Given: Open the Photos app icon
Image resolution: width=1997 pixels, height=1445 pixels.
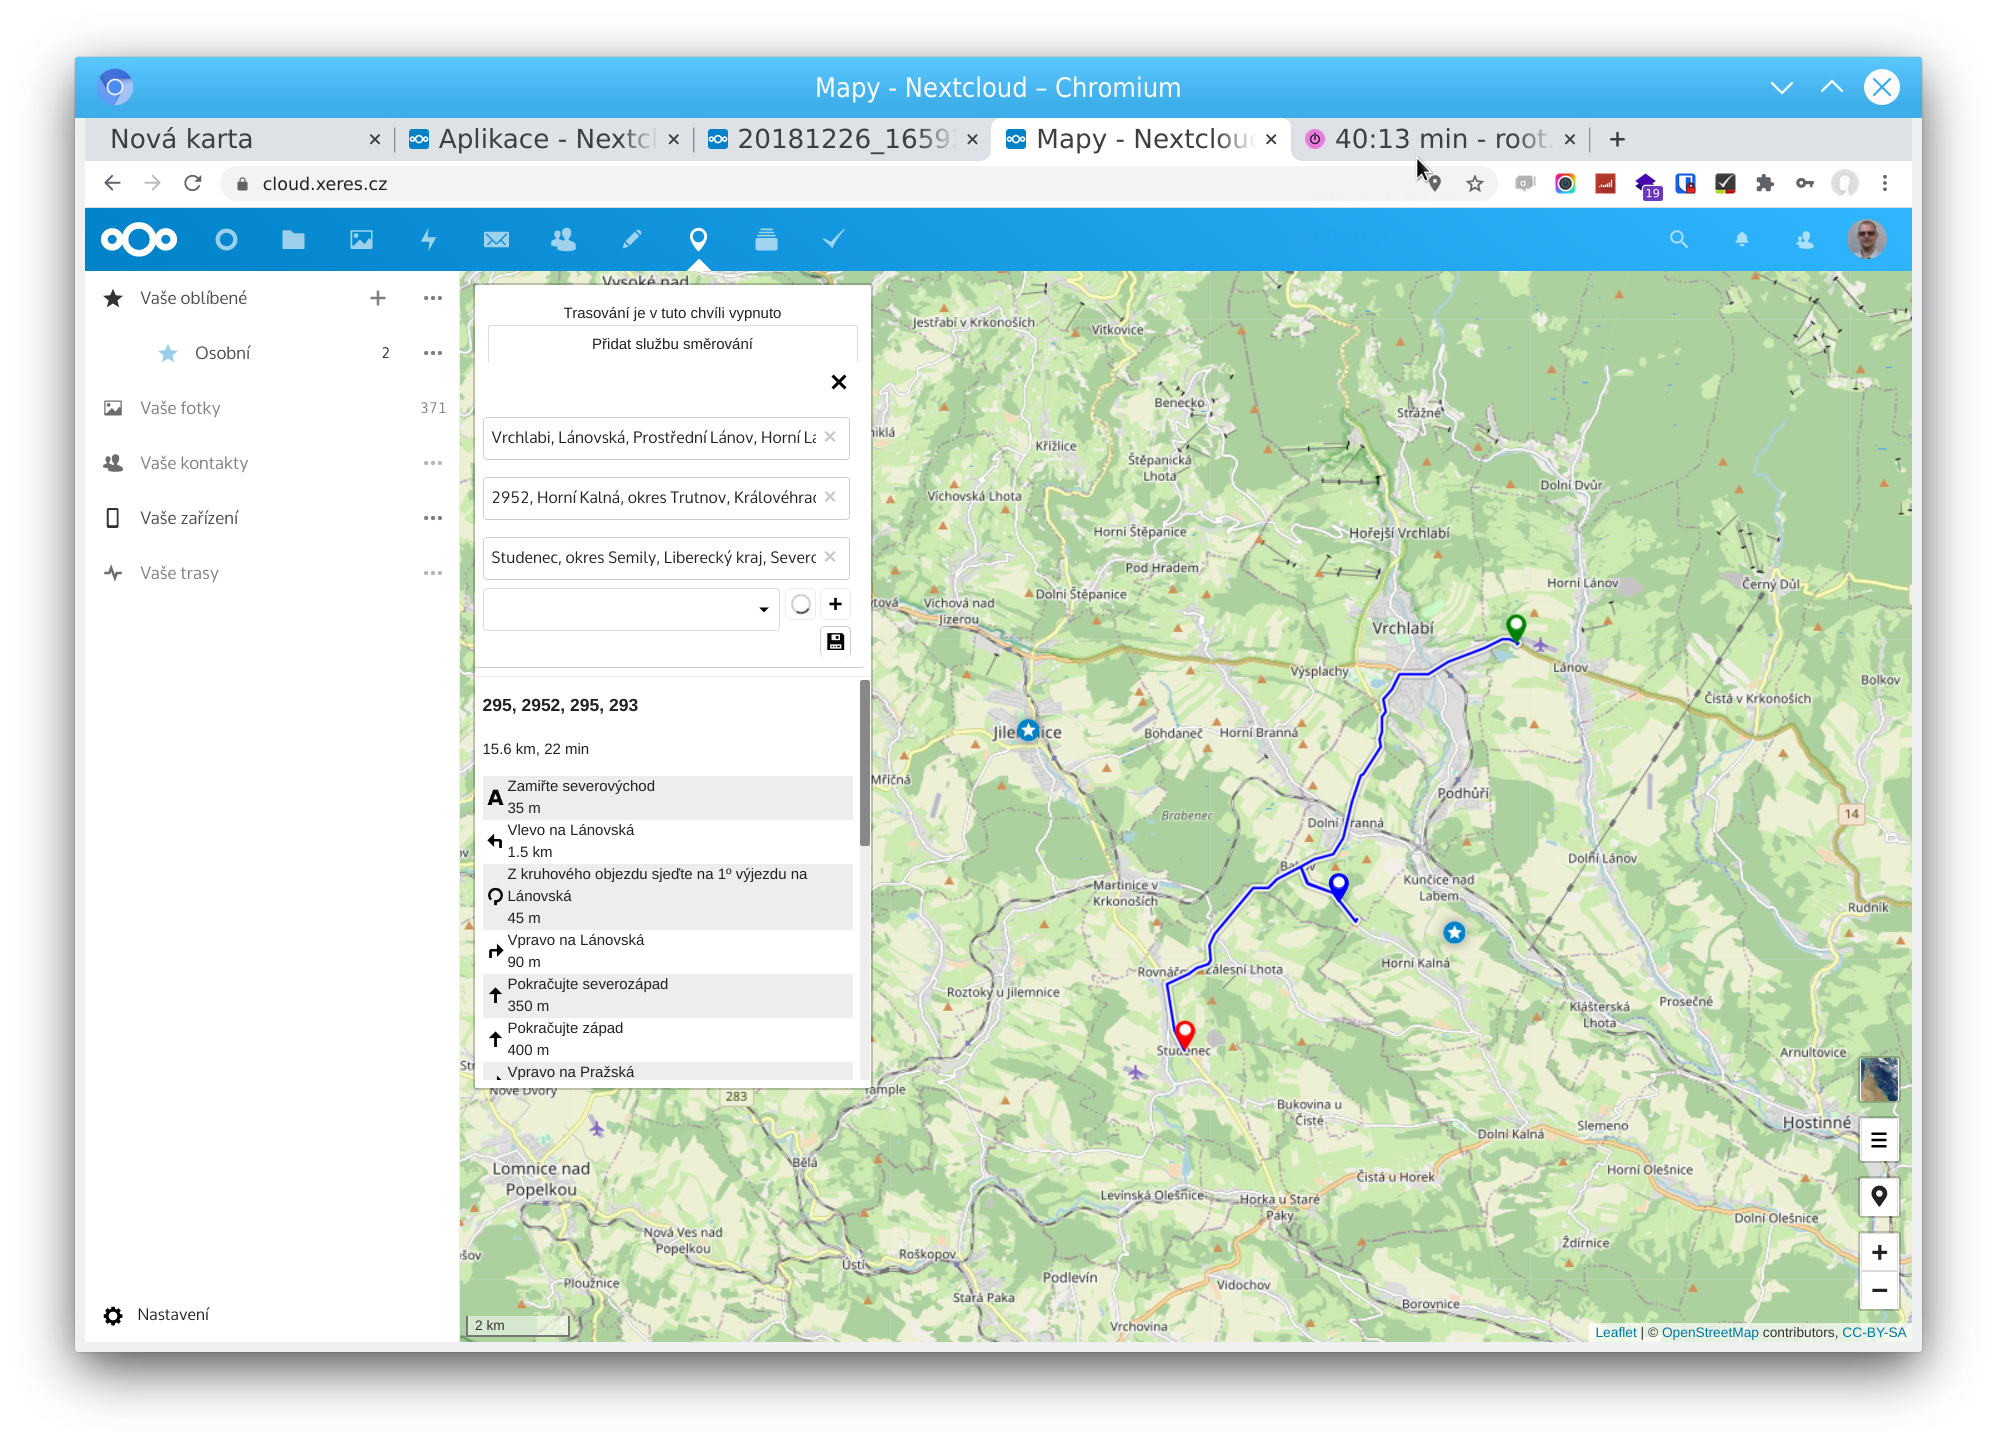Looking at the screenshot, I should pyautogui.click(x=361, y=240).
